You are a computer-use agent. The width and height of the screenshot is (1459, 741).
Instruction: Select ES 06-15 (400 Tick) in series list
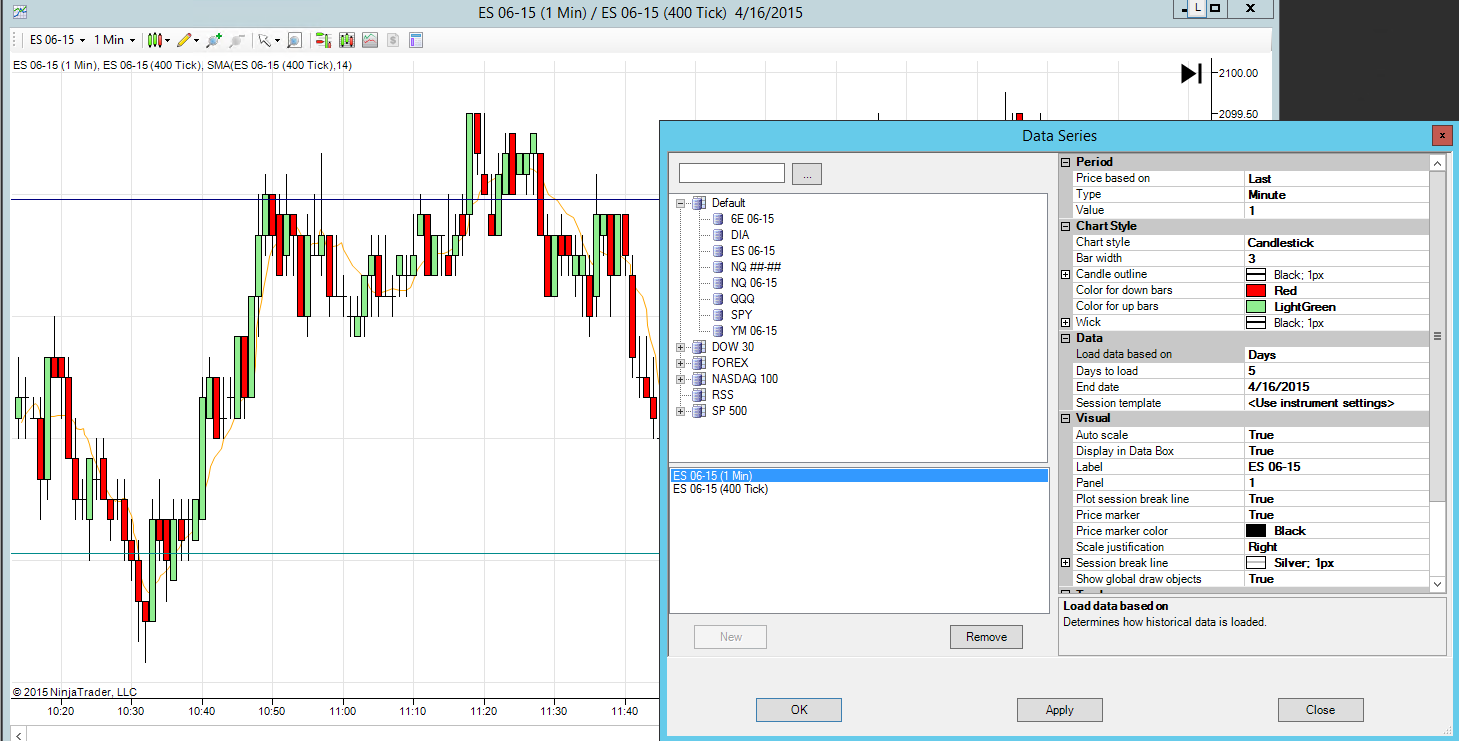859,490
